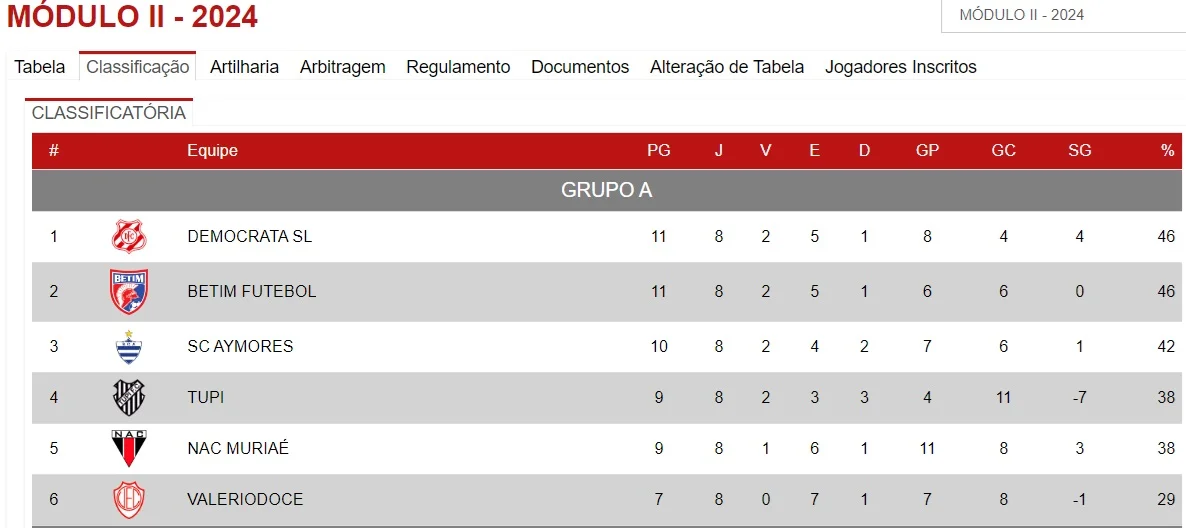This screenshot has height=528, width=1186.
Task: Click the Tupi team crest
Action: [129, 397]
